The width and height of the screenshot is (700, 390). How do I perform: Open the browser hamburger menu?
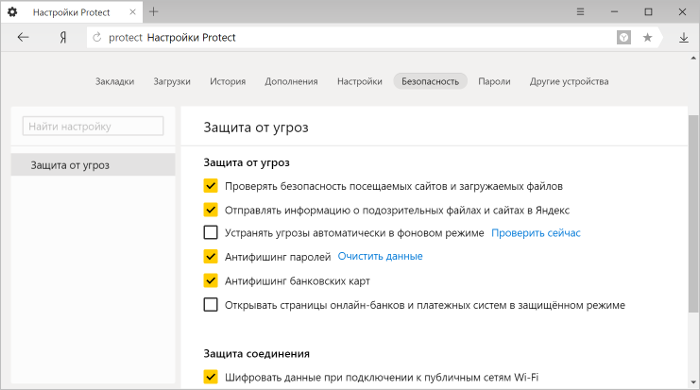pyautogui.click(x=580, y=12)
